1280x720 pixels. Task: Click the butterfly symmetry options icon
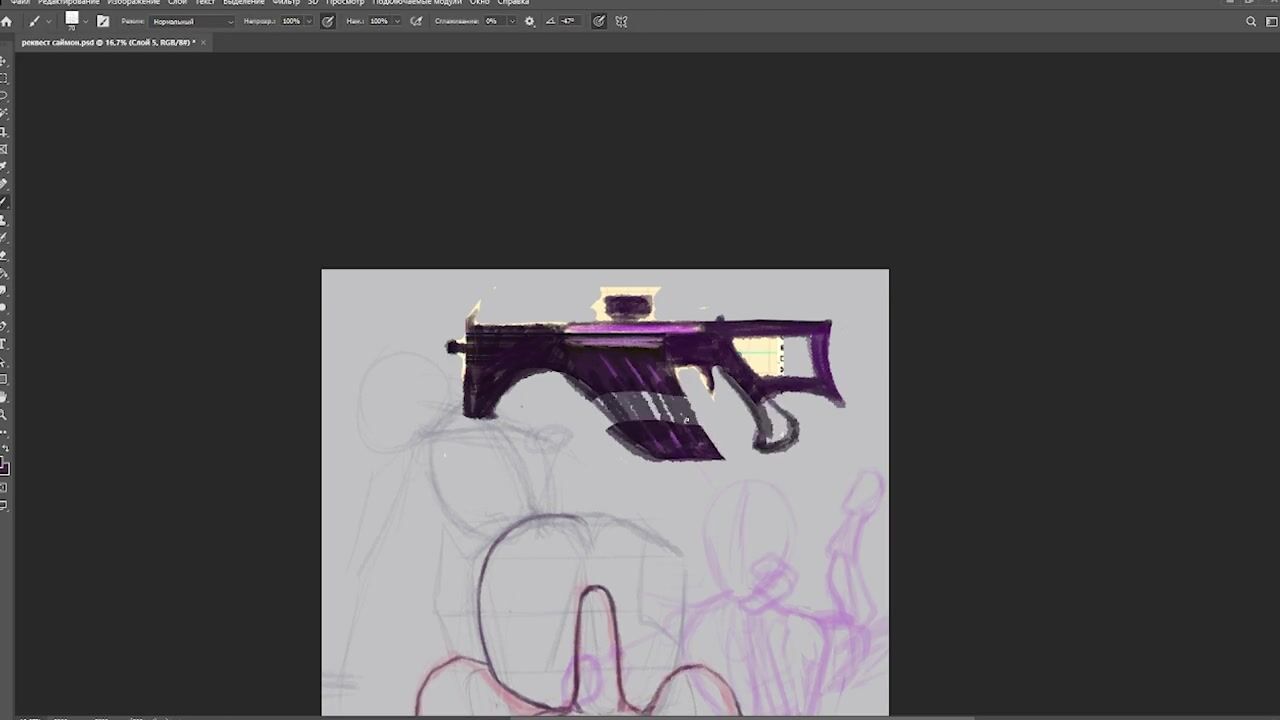tap(621, 21)
